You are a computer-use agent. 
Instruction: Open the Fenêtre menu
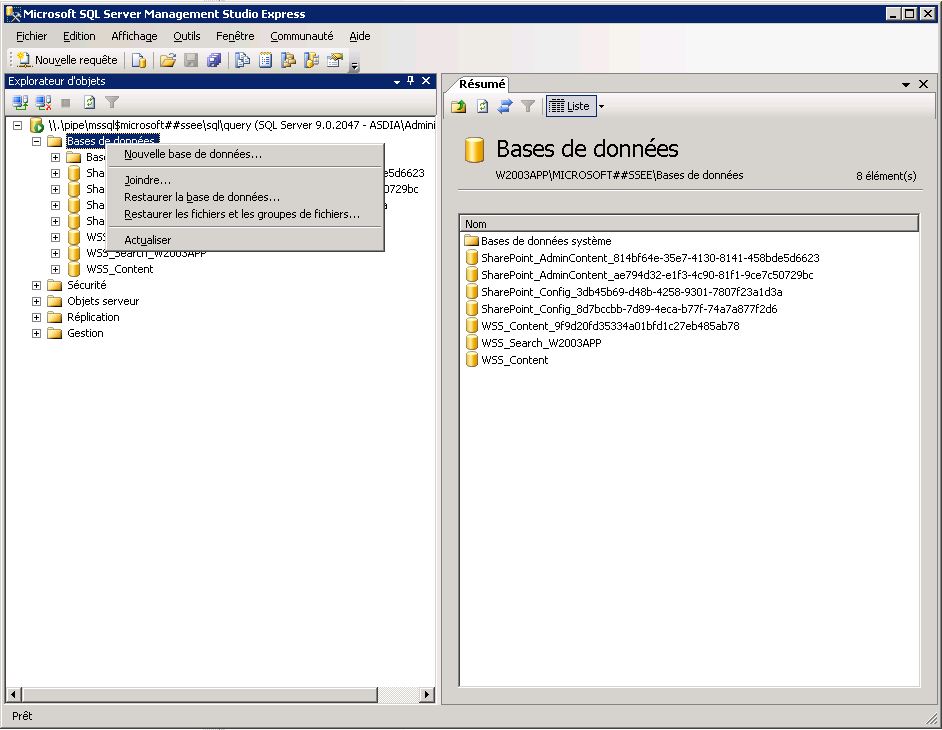pyautogui.click(x=235, y=36)
